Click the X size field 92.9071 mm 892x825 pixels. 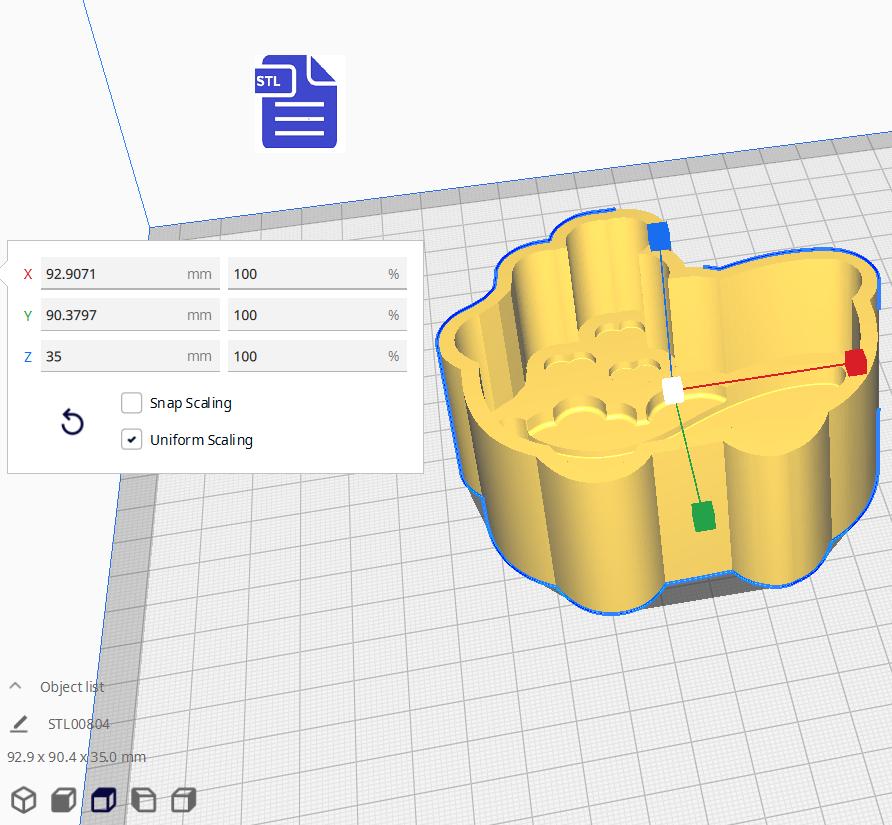(x=130, y=274)
